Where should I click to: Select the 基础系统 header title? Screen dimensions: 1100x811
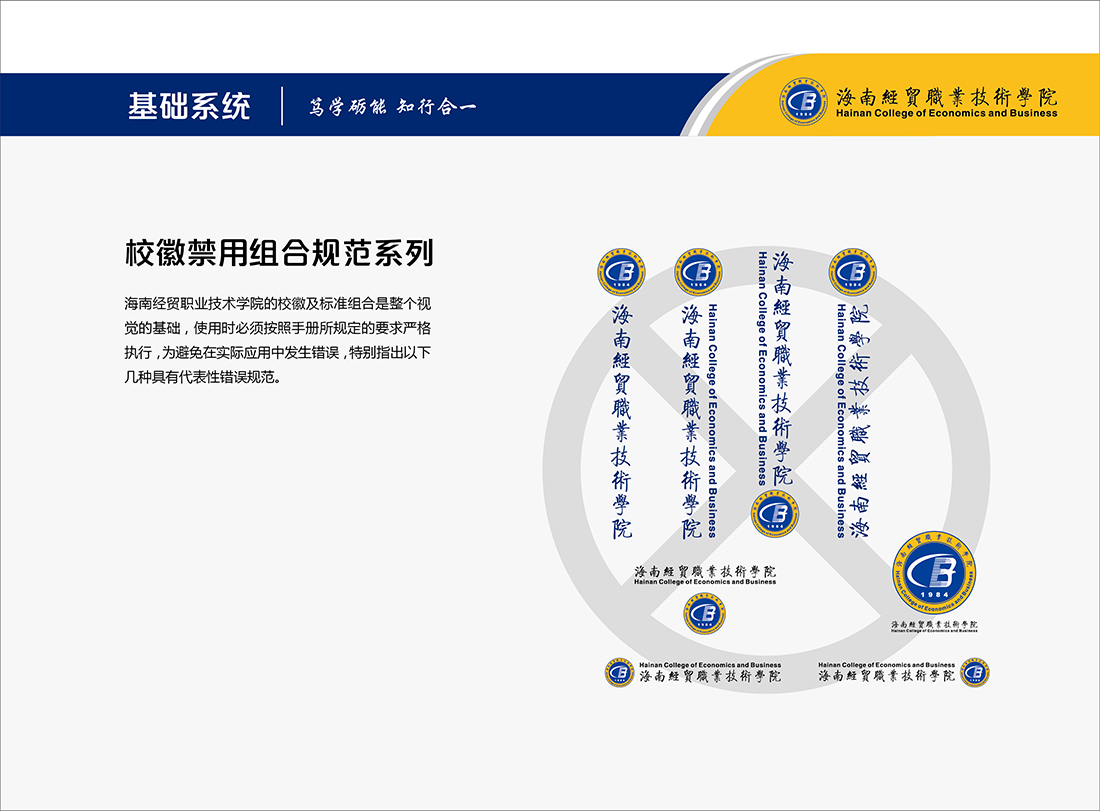189,106
